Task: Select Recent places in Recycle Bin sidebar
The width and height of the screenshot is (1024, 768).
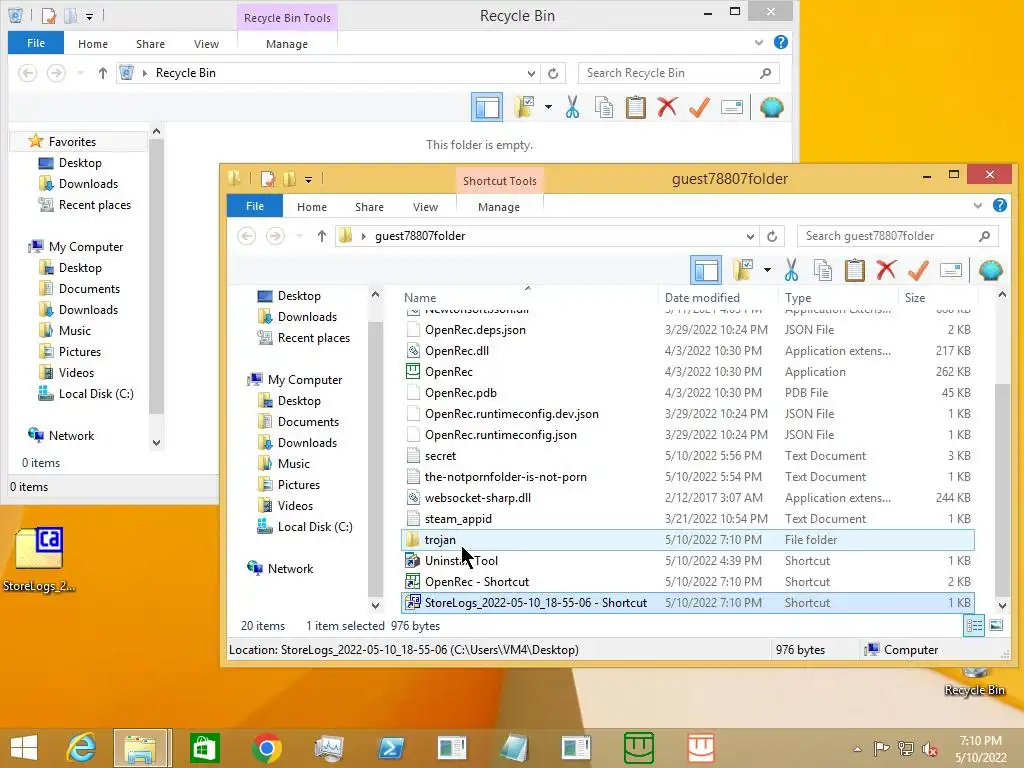Action: click(85, 205)
